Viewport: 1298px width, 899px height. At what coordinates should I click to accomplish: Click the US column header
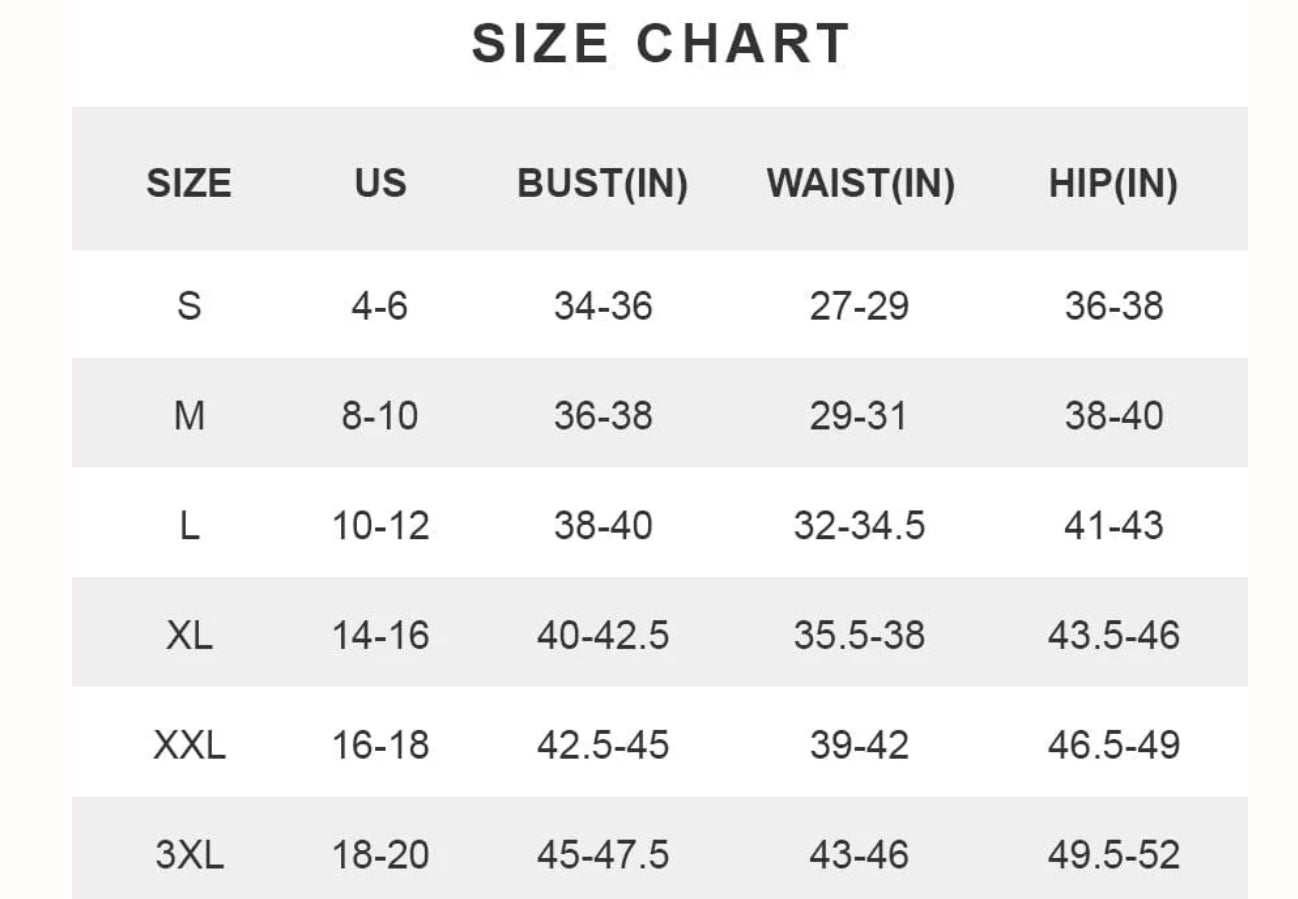point(380,184)
